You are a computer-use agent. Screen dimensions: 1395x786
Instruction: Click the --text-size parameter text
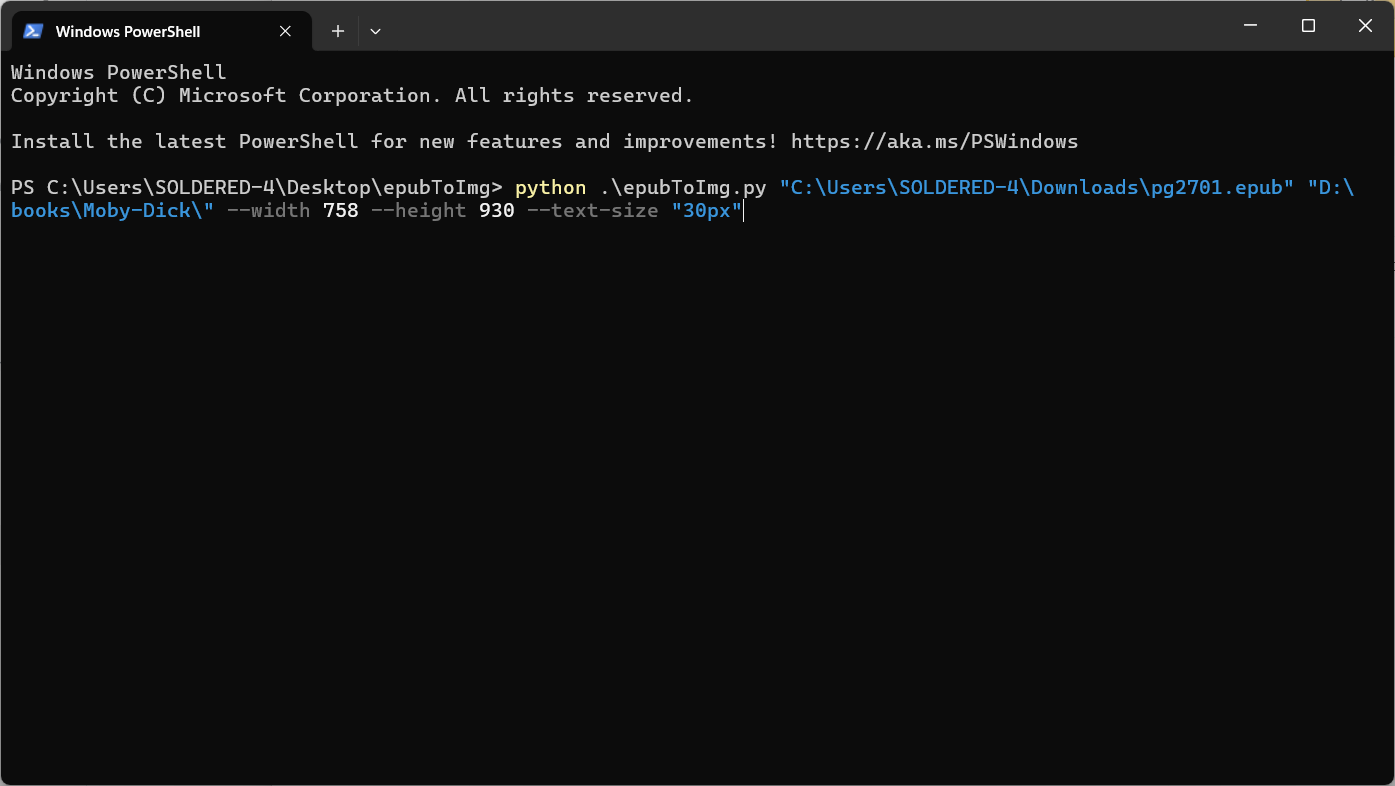[592, 211]
